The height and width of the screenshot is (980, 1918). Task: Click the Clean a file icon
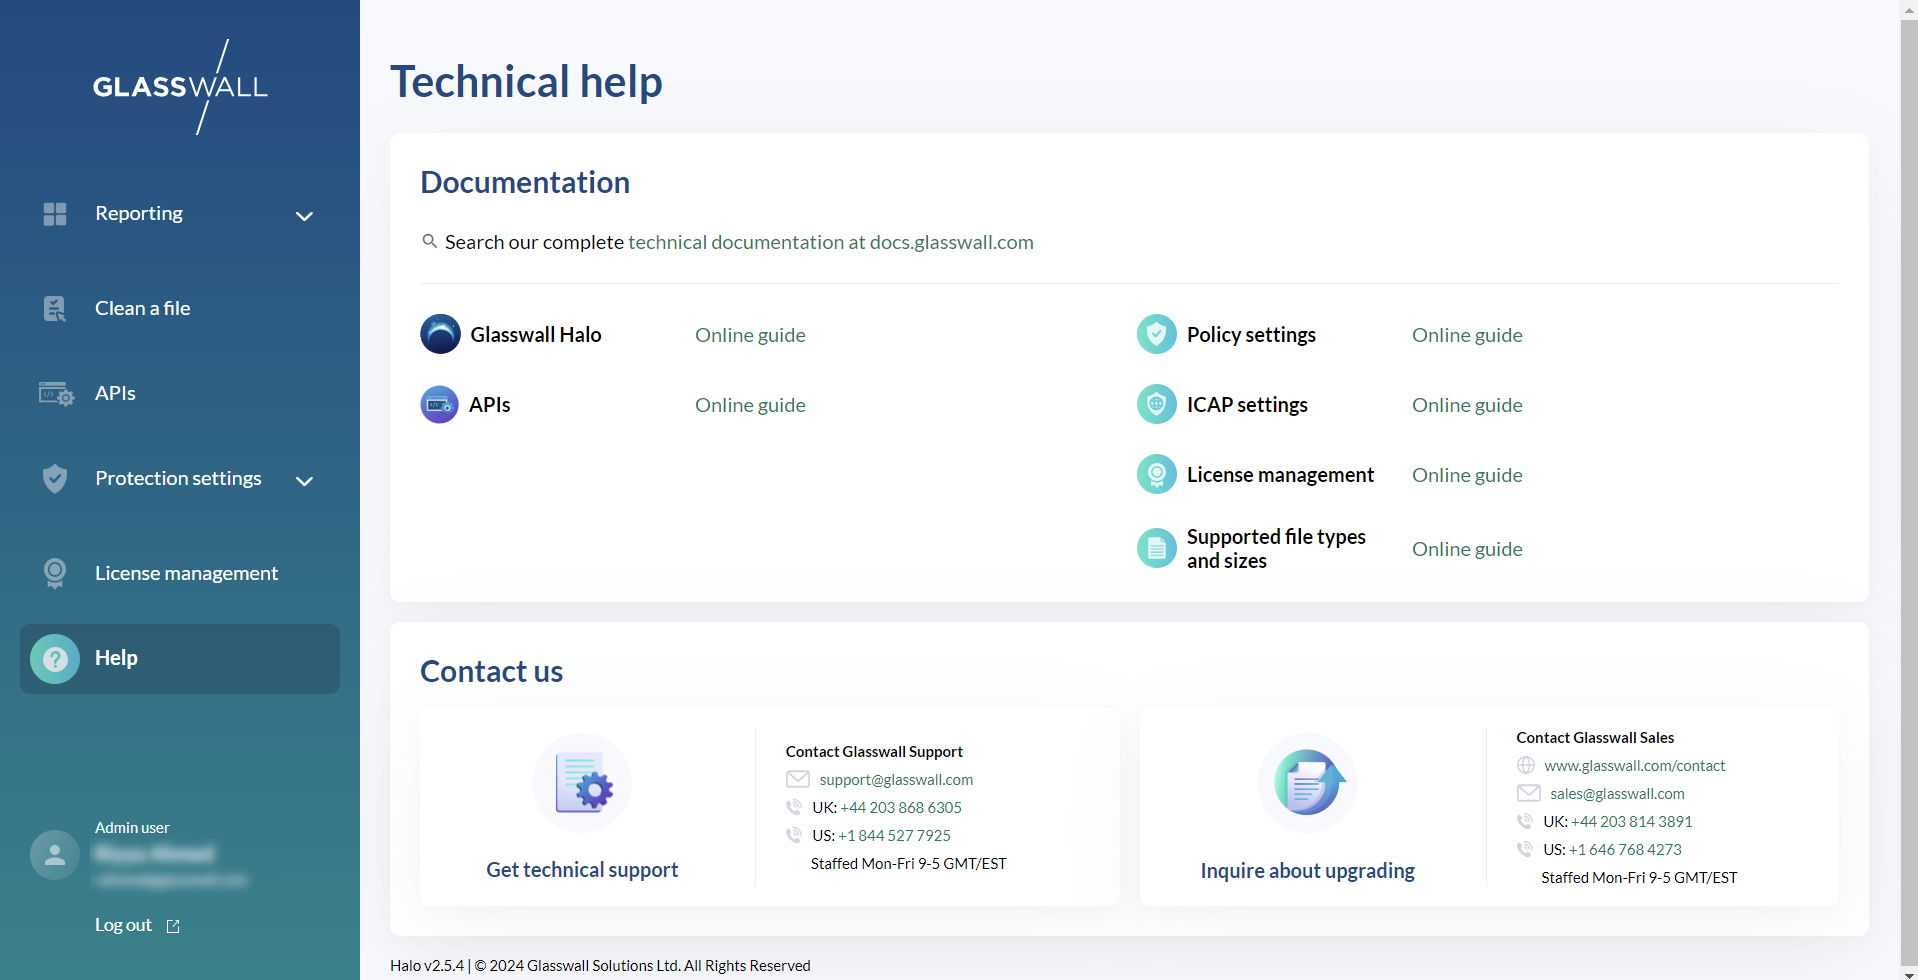[x=55, y=309]
